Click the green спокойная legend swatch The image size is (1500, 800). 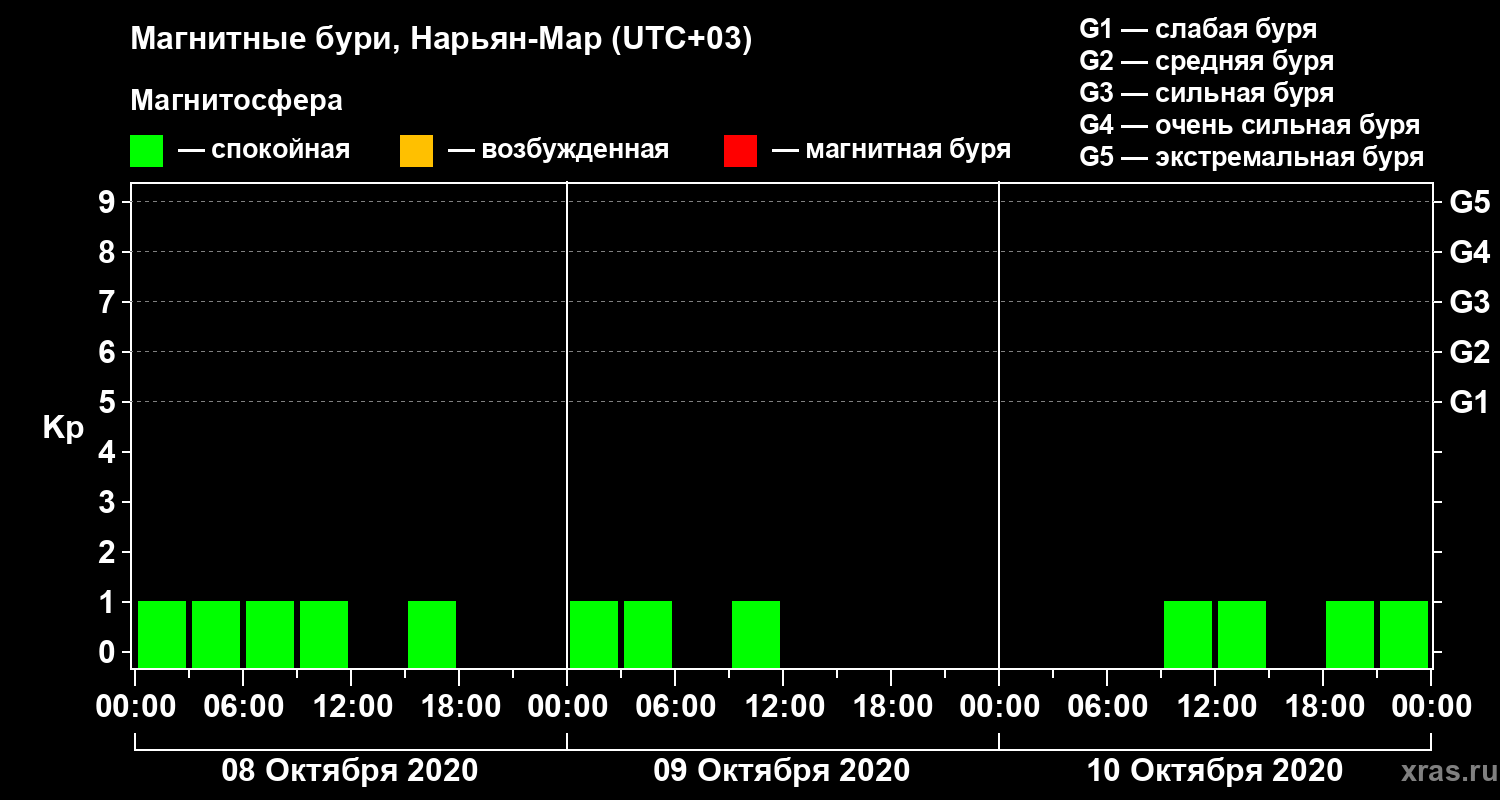146,151
